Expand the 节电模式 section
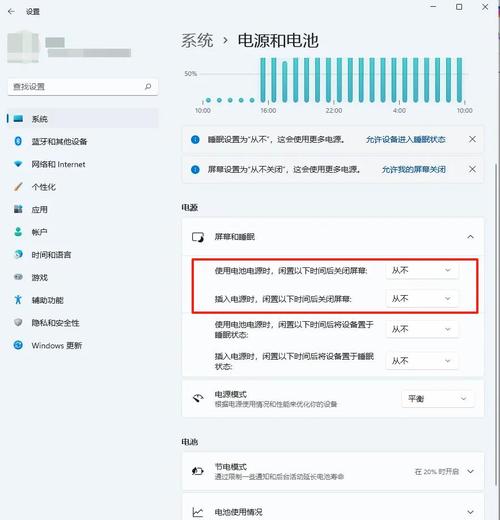The width and height of the screenshot is (500, 520). coord(470,471)
